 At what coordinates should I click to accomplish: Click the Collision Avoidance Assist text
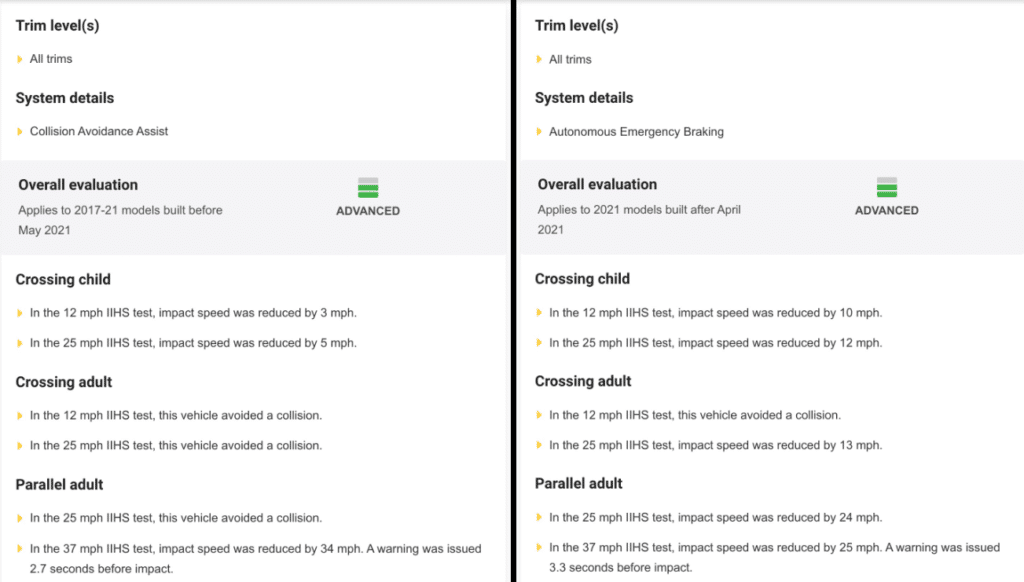tap(99, 131)
